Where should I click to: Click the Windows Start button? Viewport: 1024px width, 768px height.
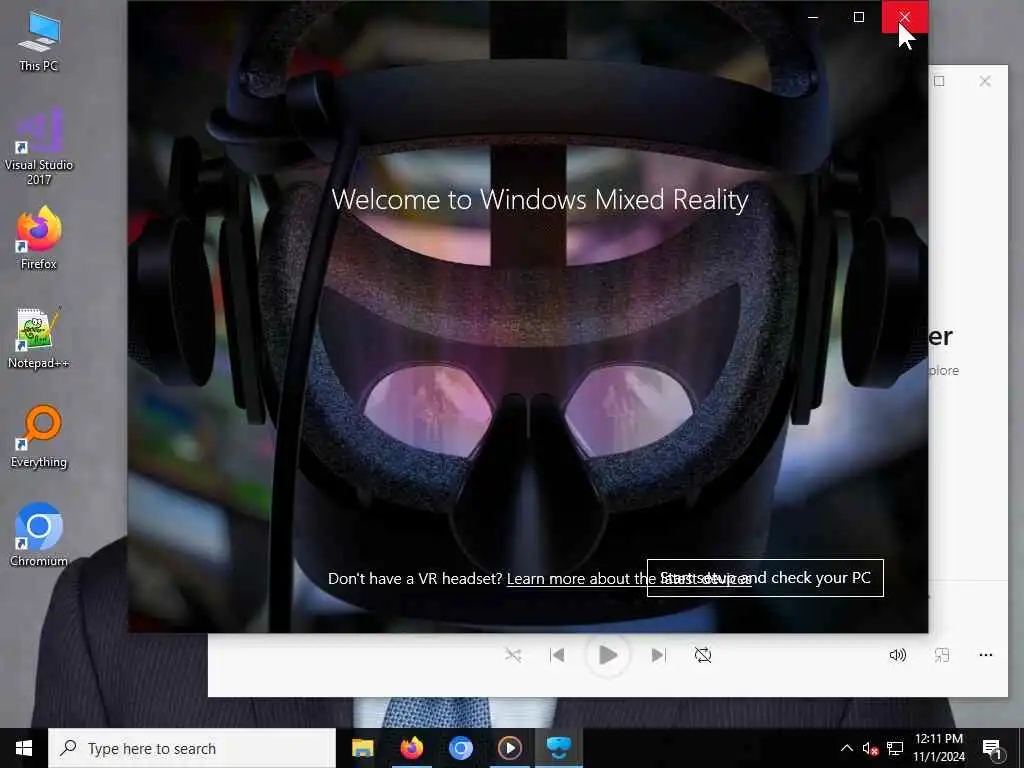click(x=24, y=748)
